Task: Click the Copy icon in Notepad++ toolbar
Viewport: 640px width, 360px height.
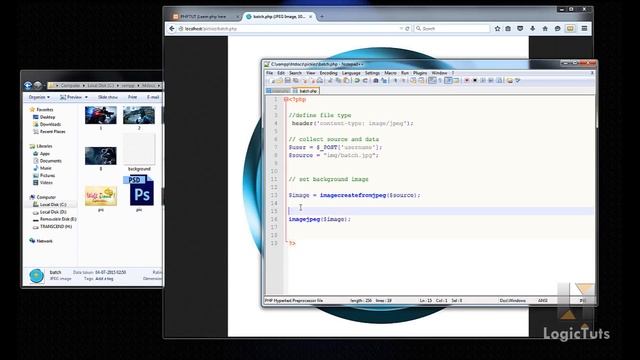Action: pos(338,81)
